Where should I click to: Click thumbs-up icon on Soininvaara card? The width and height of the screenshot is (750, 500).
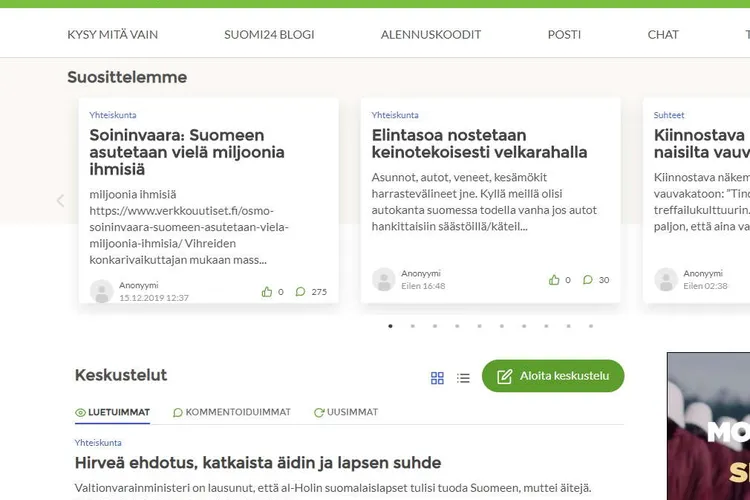coord(267,292)
